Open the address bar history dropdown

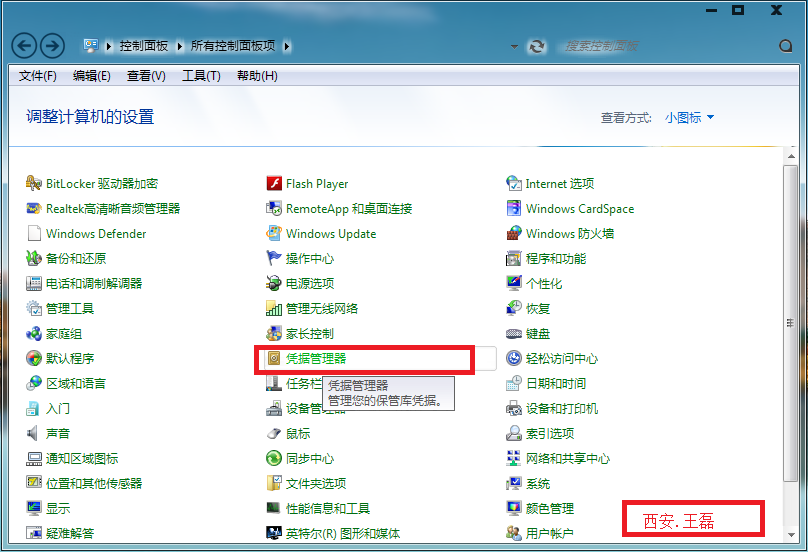point(514,47)
